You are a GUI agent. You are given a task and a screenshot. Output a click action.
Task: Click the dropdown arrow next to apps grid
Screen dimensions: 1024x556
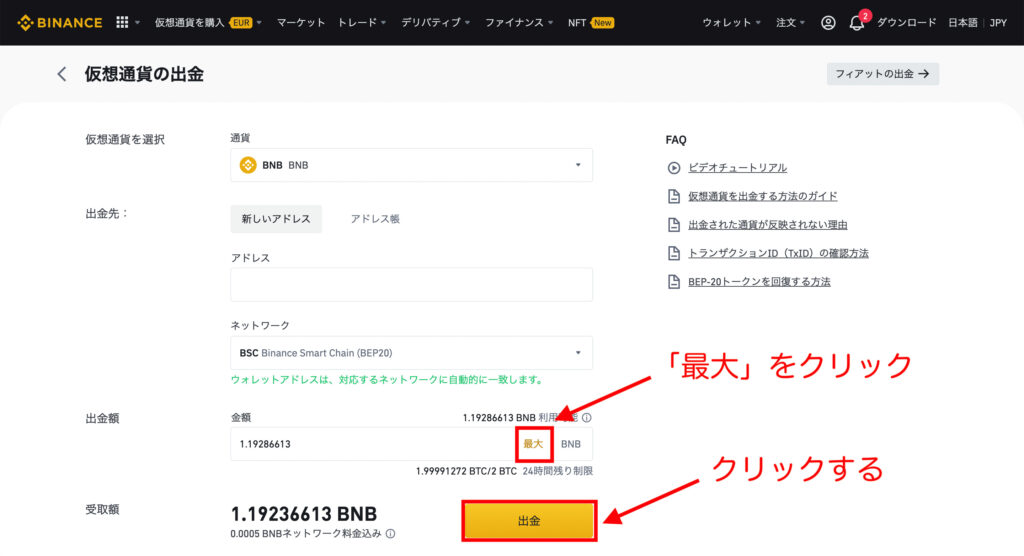(137, 23)
